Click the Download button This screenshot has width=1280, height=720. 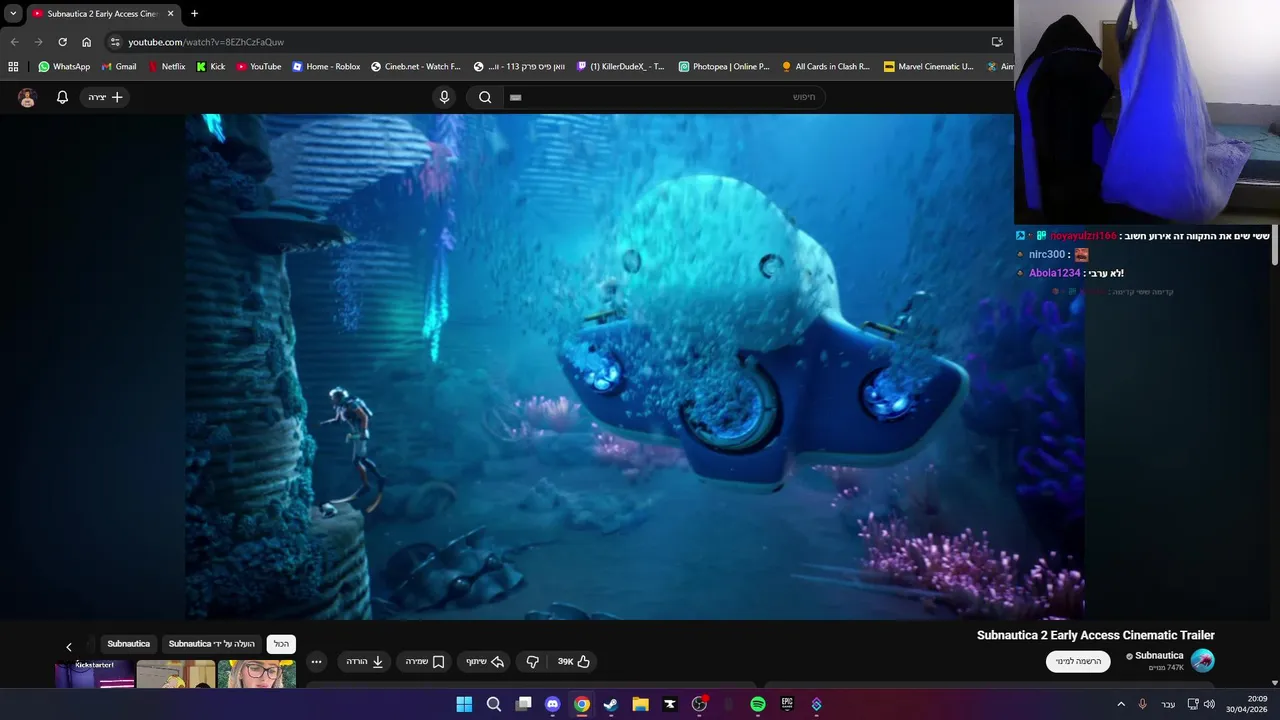coord(365,661)
